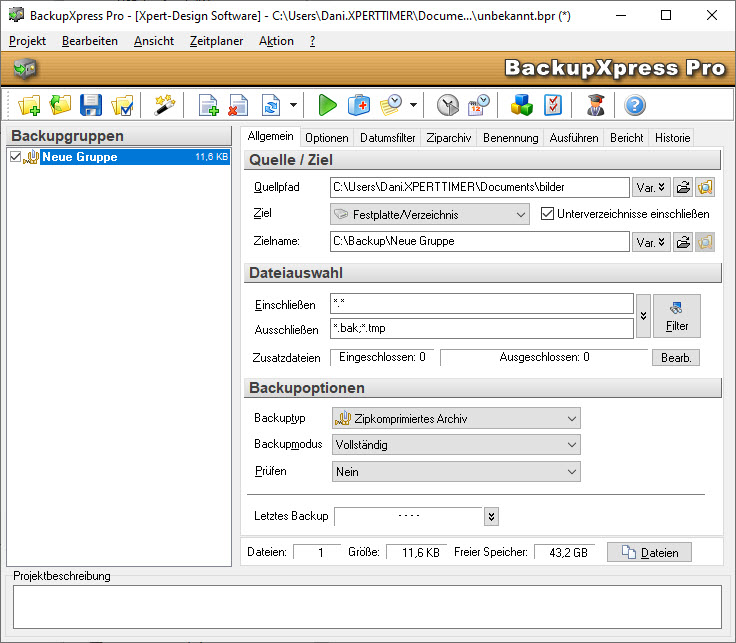736x643 pixels.
Task: Click the notes with clock icon
Action: click(x=391, y=105)
